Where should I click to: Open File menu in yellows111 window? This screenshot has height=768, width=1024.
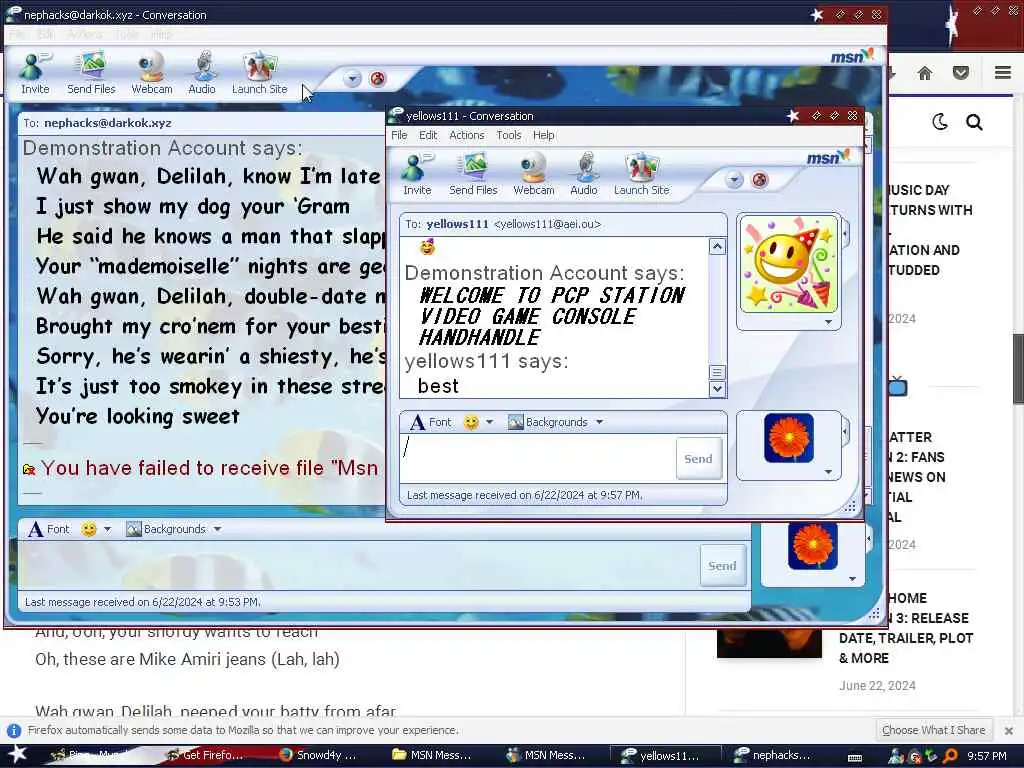[x=399, y=135]
